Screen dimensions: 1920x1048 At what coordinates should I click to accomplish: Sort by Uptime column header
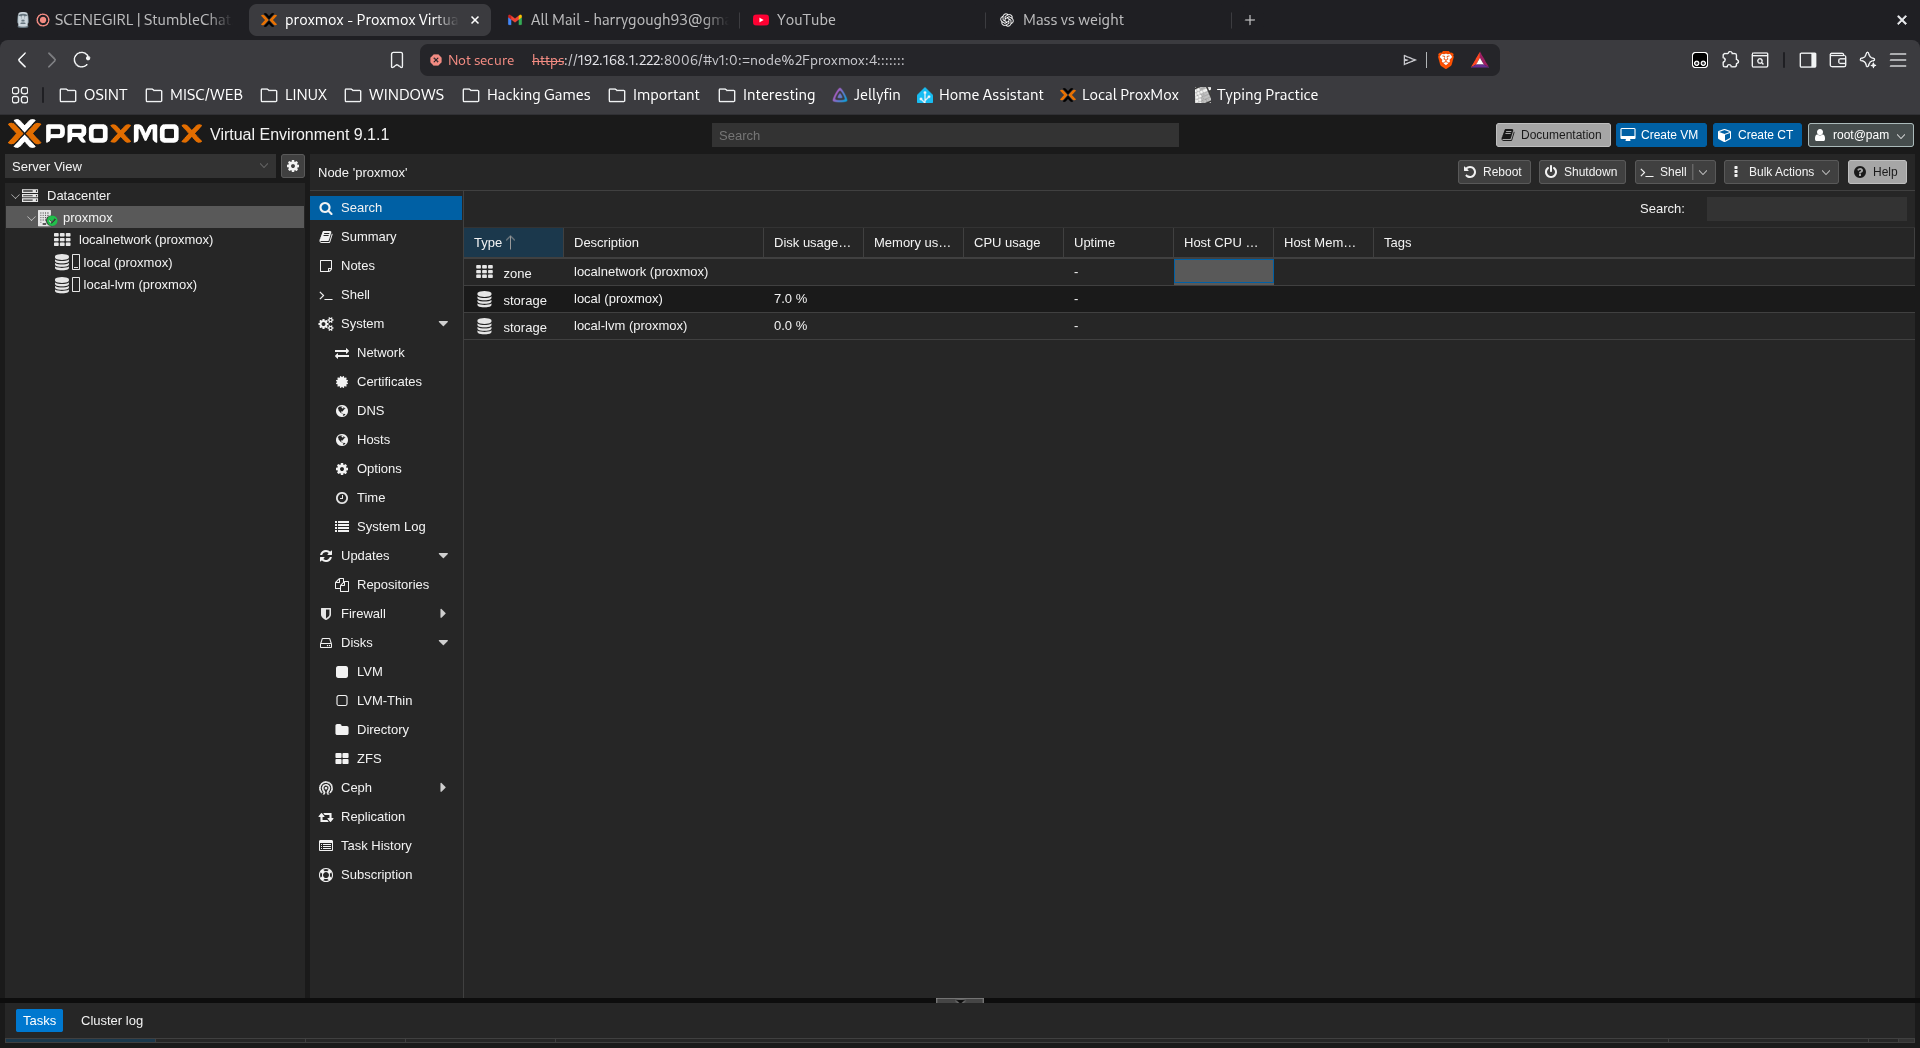click(x=1118, y=243)
